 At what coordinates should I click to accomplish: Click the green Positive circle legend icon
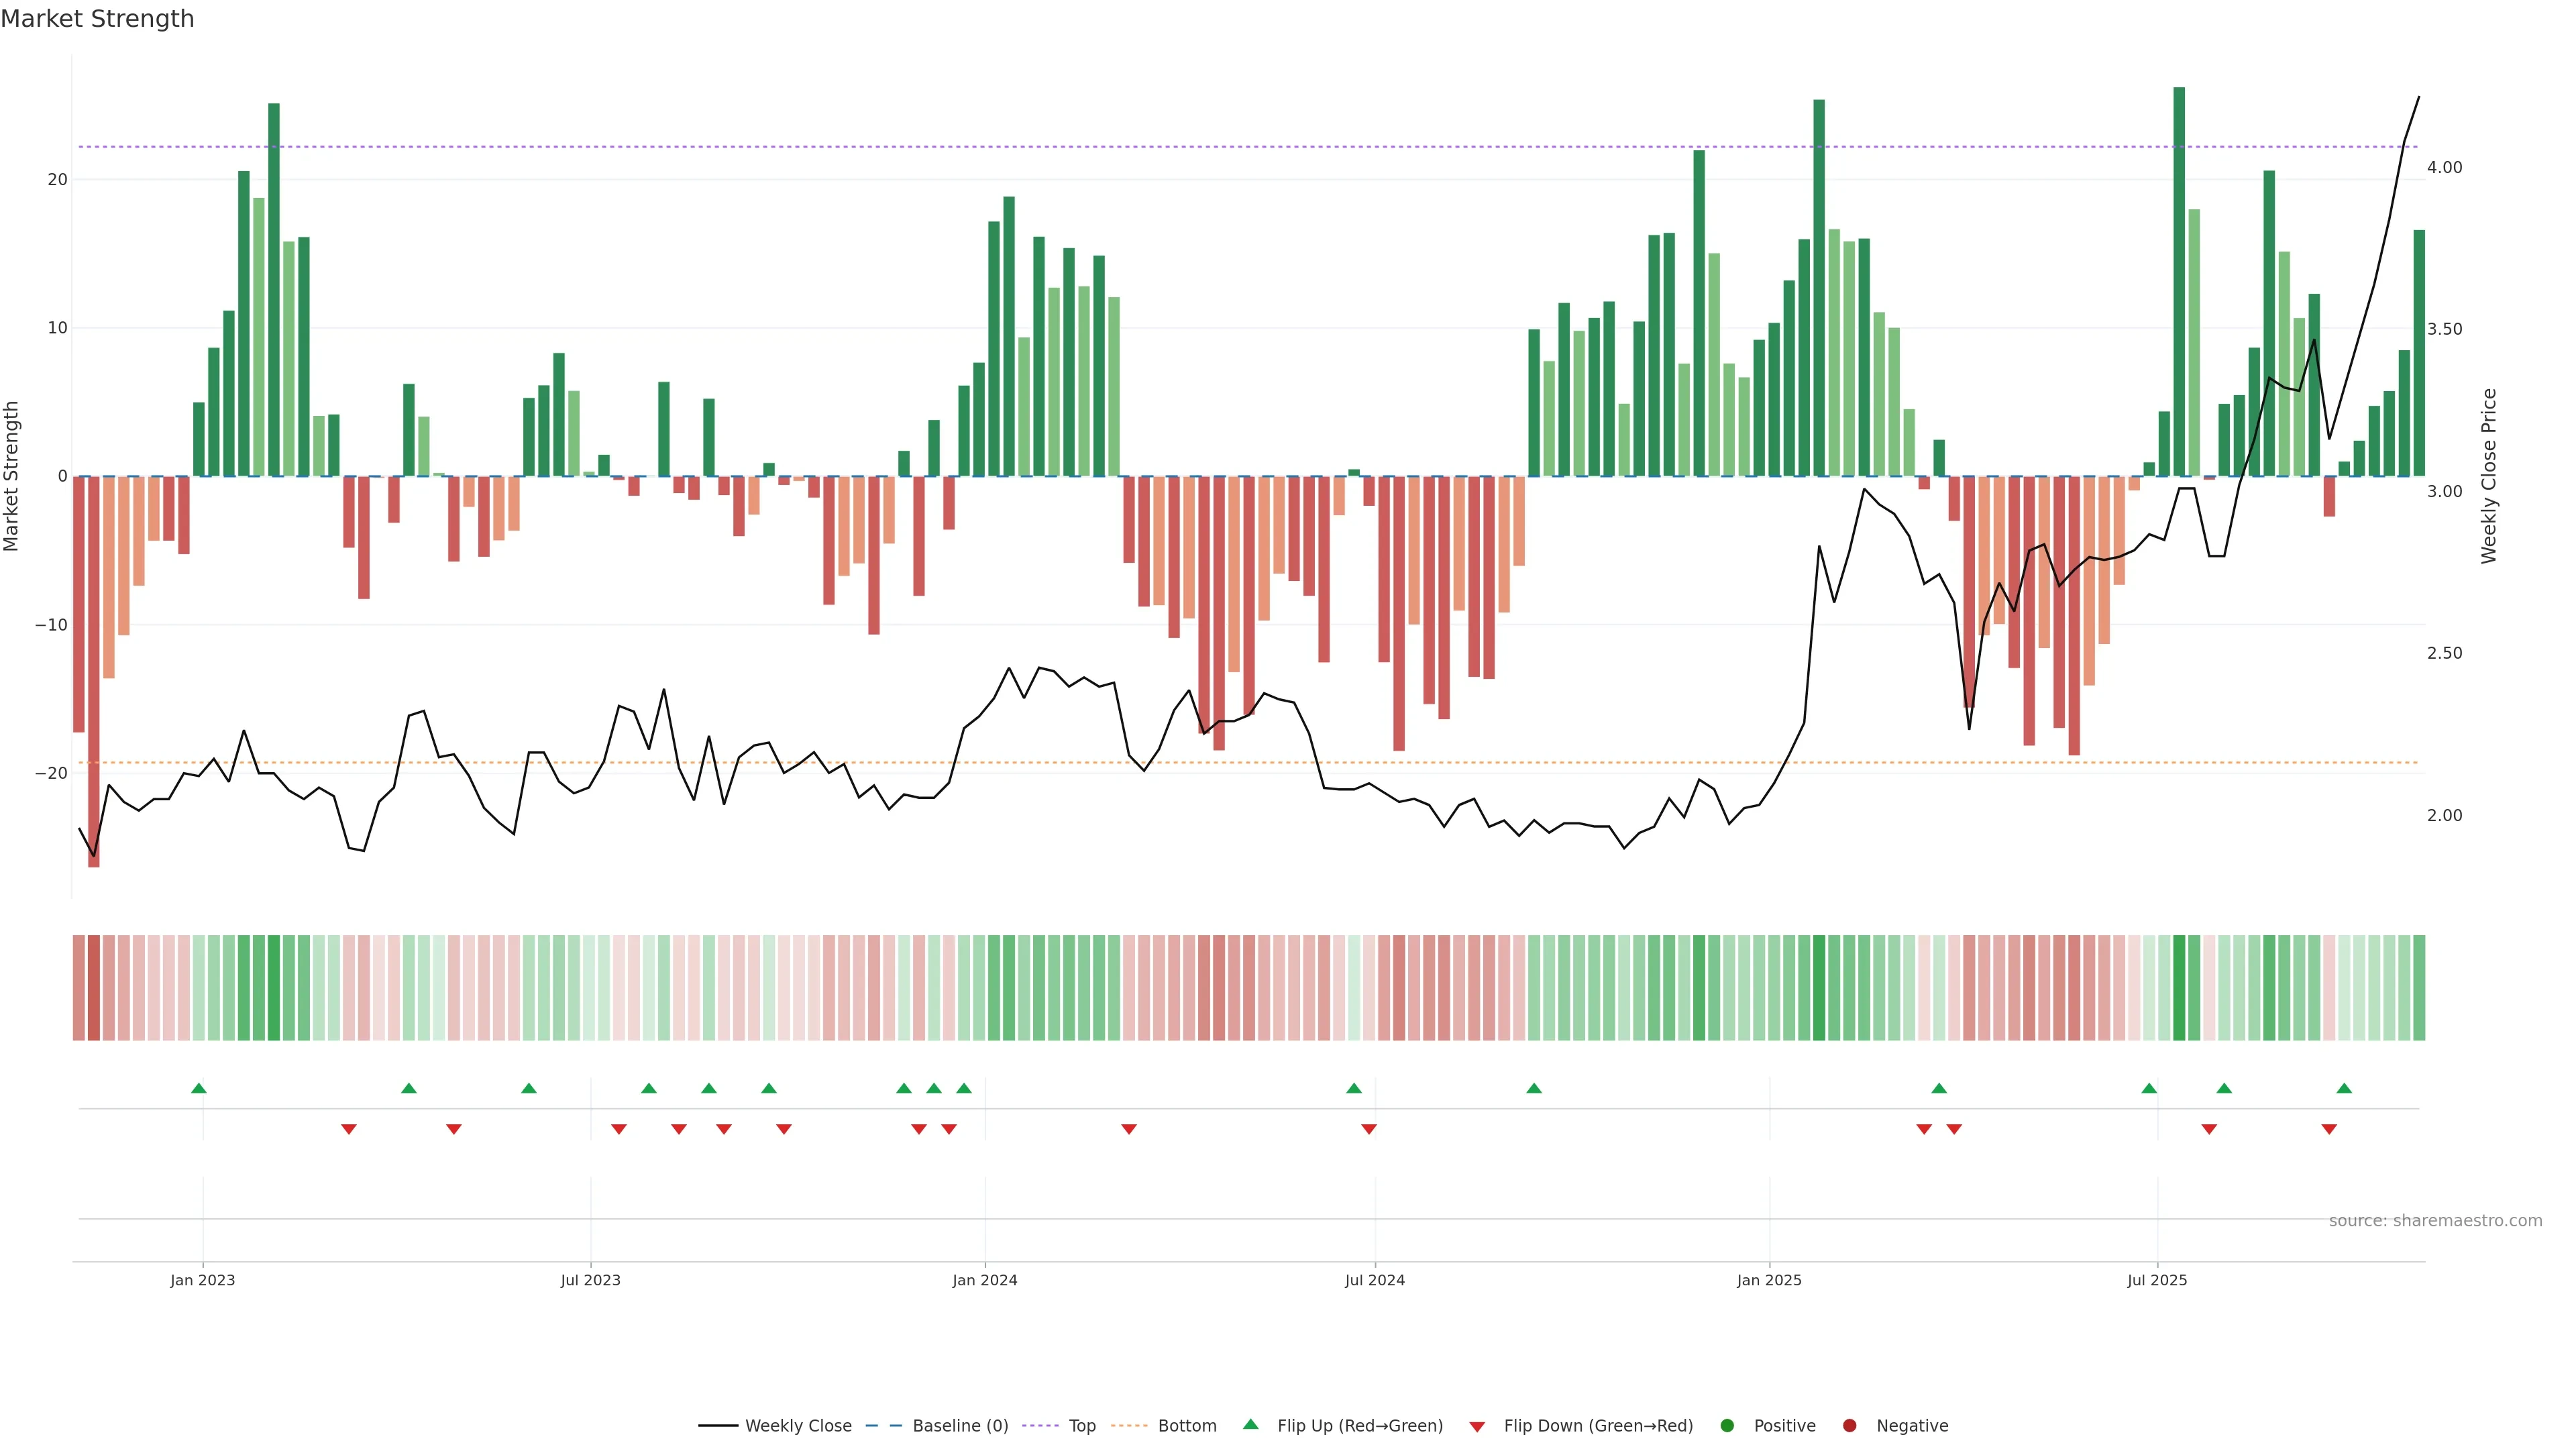pyautogui.click(x=1727, y=1425)
